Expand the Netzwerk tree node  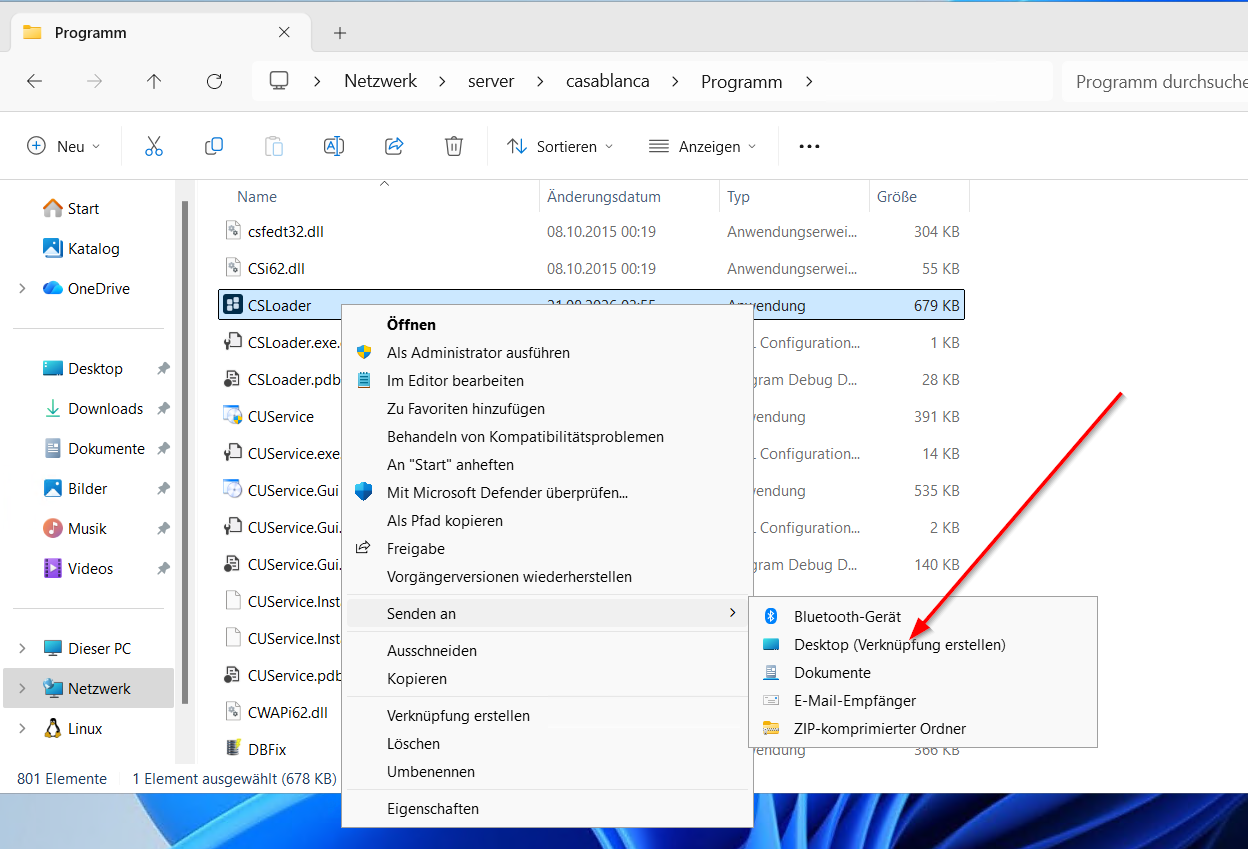(x=22, y=689)
